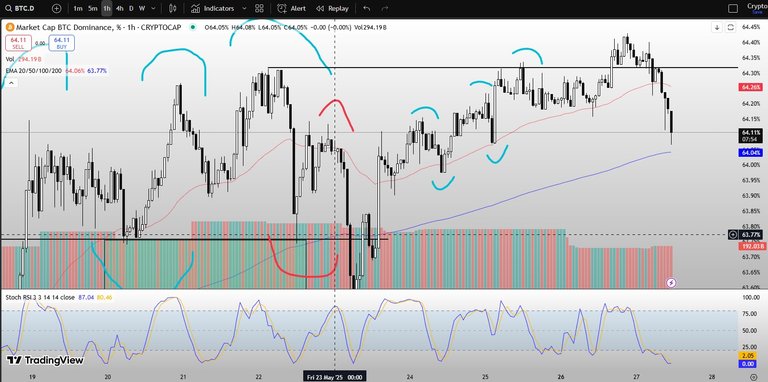Click the 63.90% price scale label

751,195
